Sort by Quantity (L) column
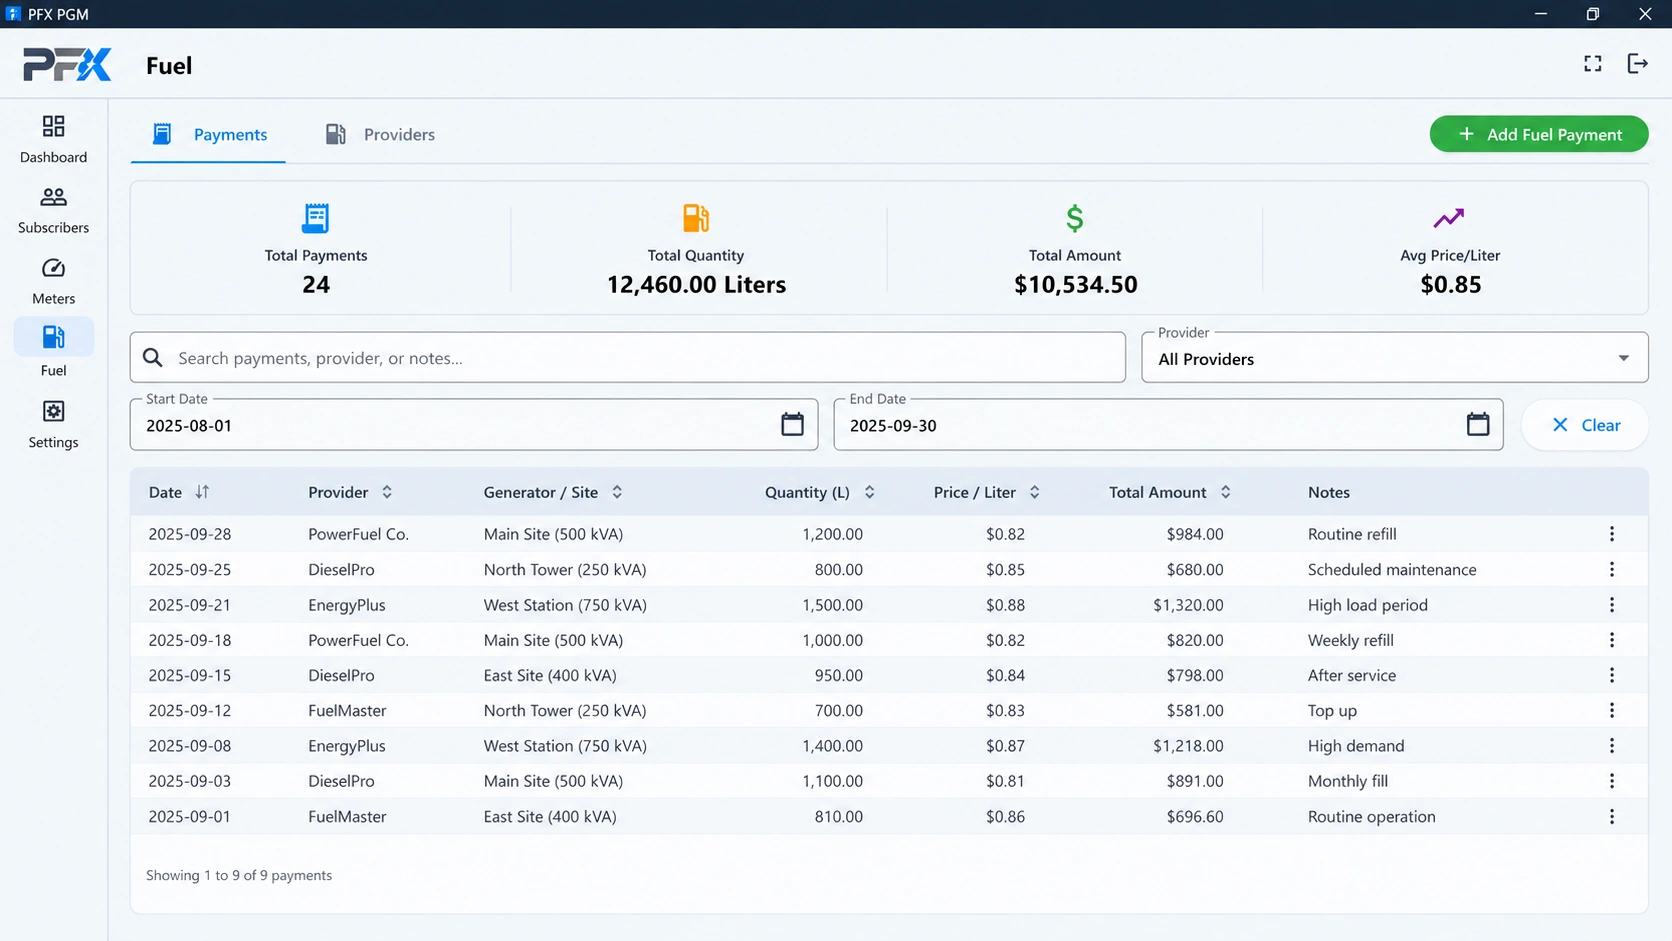 (820, 492)
